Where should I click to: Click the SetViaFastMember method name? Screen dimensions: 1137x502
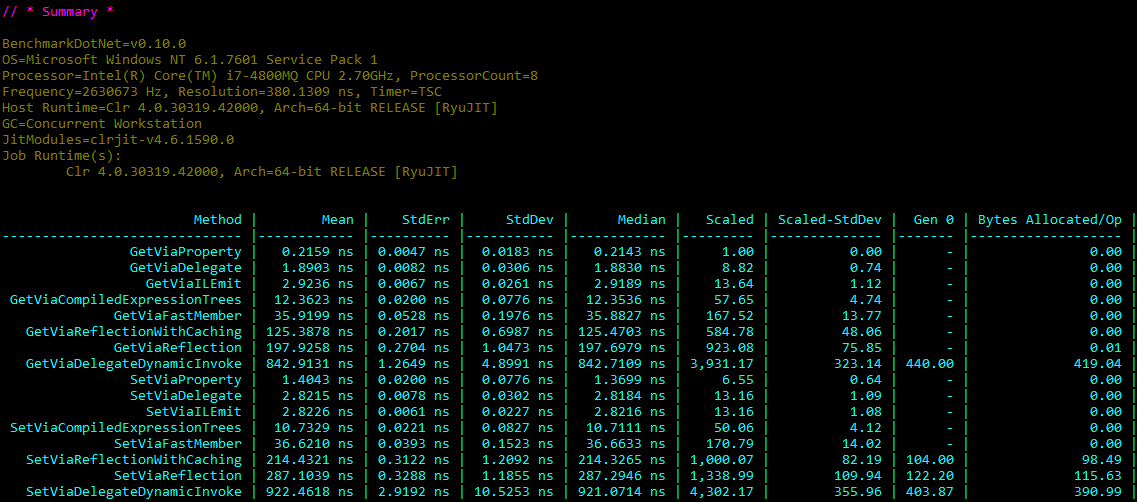pyautogui.click(x=178, y=443)
